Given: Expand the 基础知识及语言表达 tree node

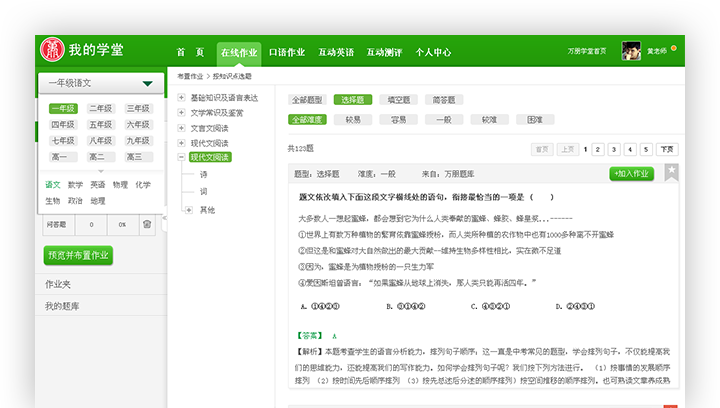Looking at the screenshot, I should pyautogui.click(x=181, y=98).
